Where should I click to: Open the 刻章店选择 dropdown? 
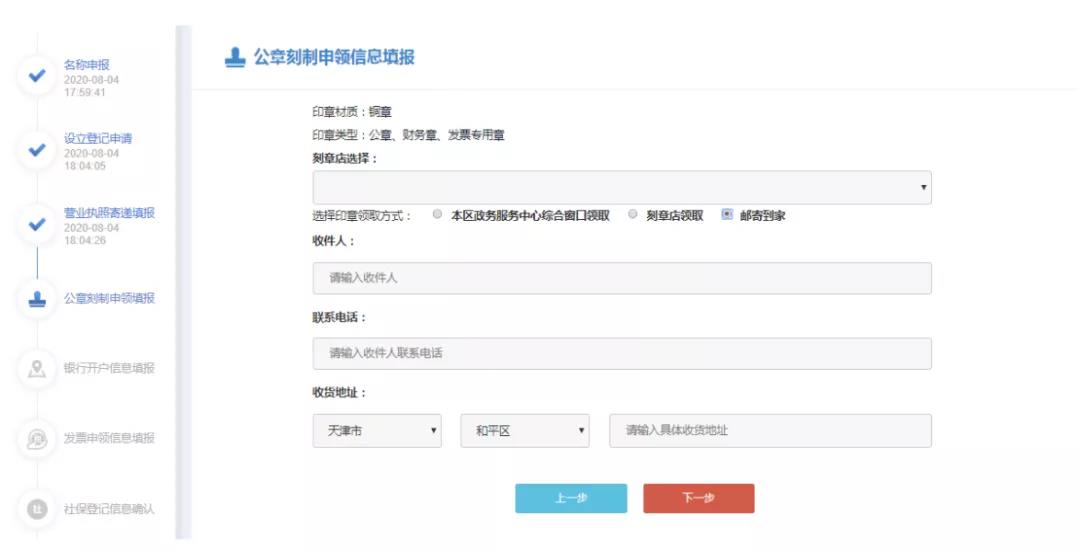pyautogui.click(x=622, y=187)
